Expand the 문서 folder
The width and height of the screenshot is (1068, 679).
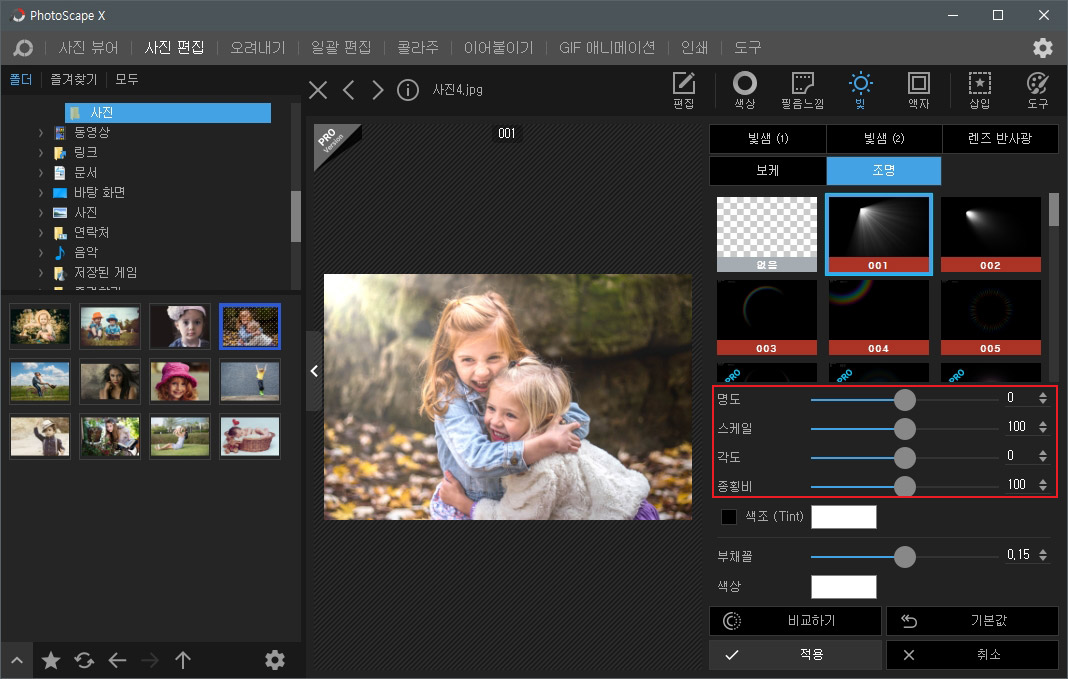point(41,172)
